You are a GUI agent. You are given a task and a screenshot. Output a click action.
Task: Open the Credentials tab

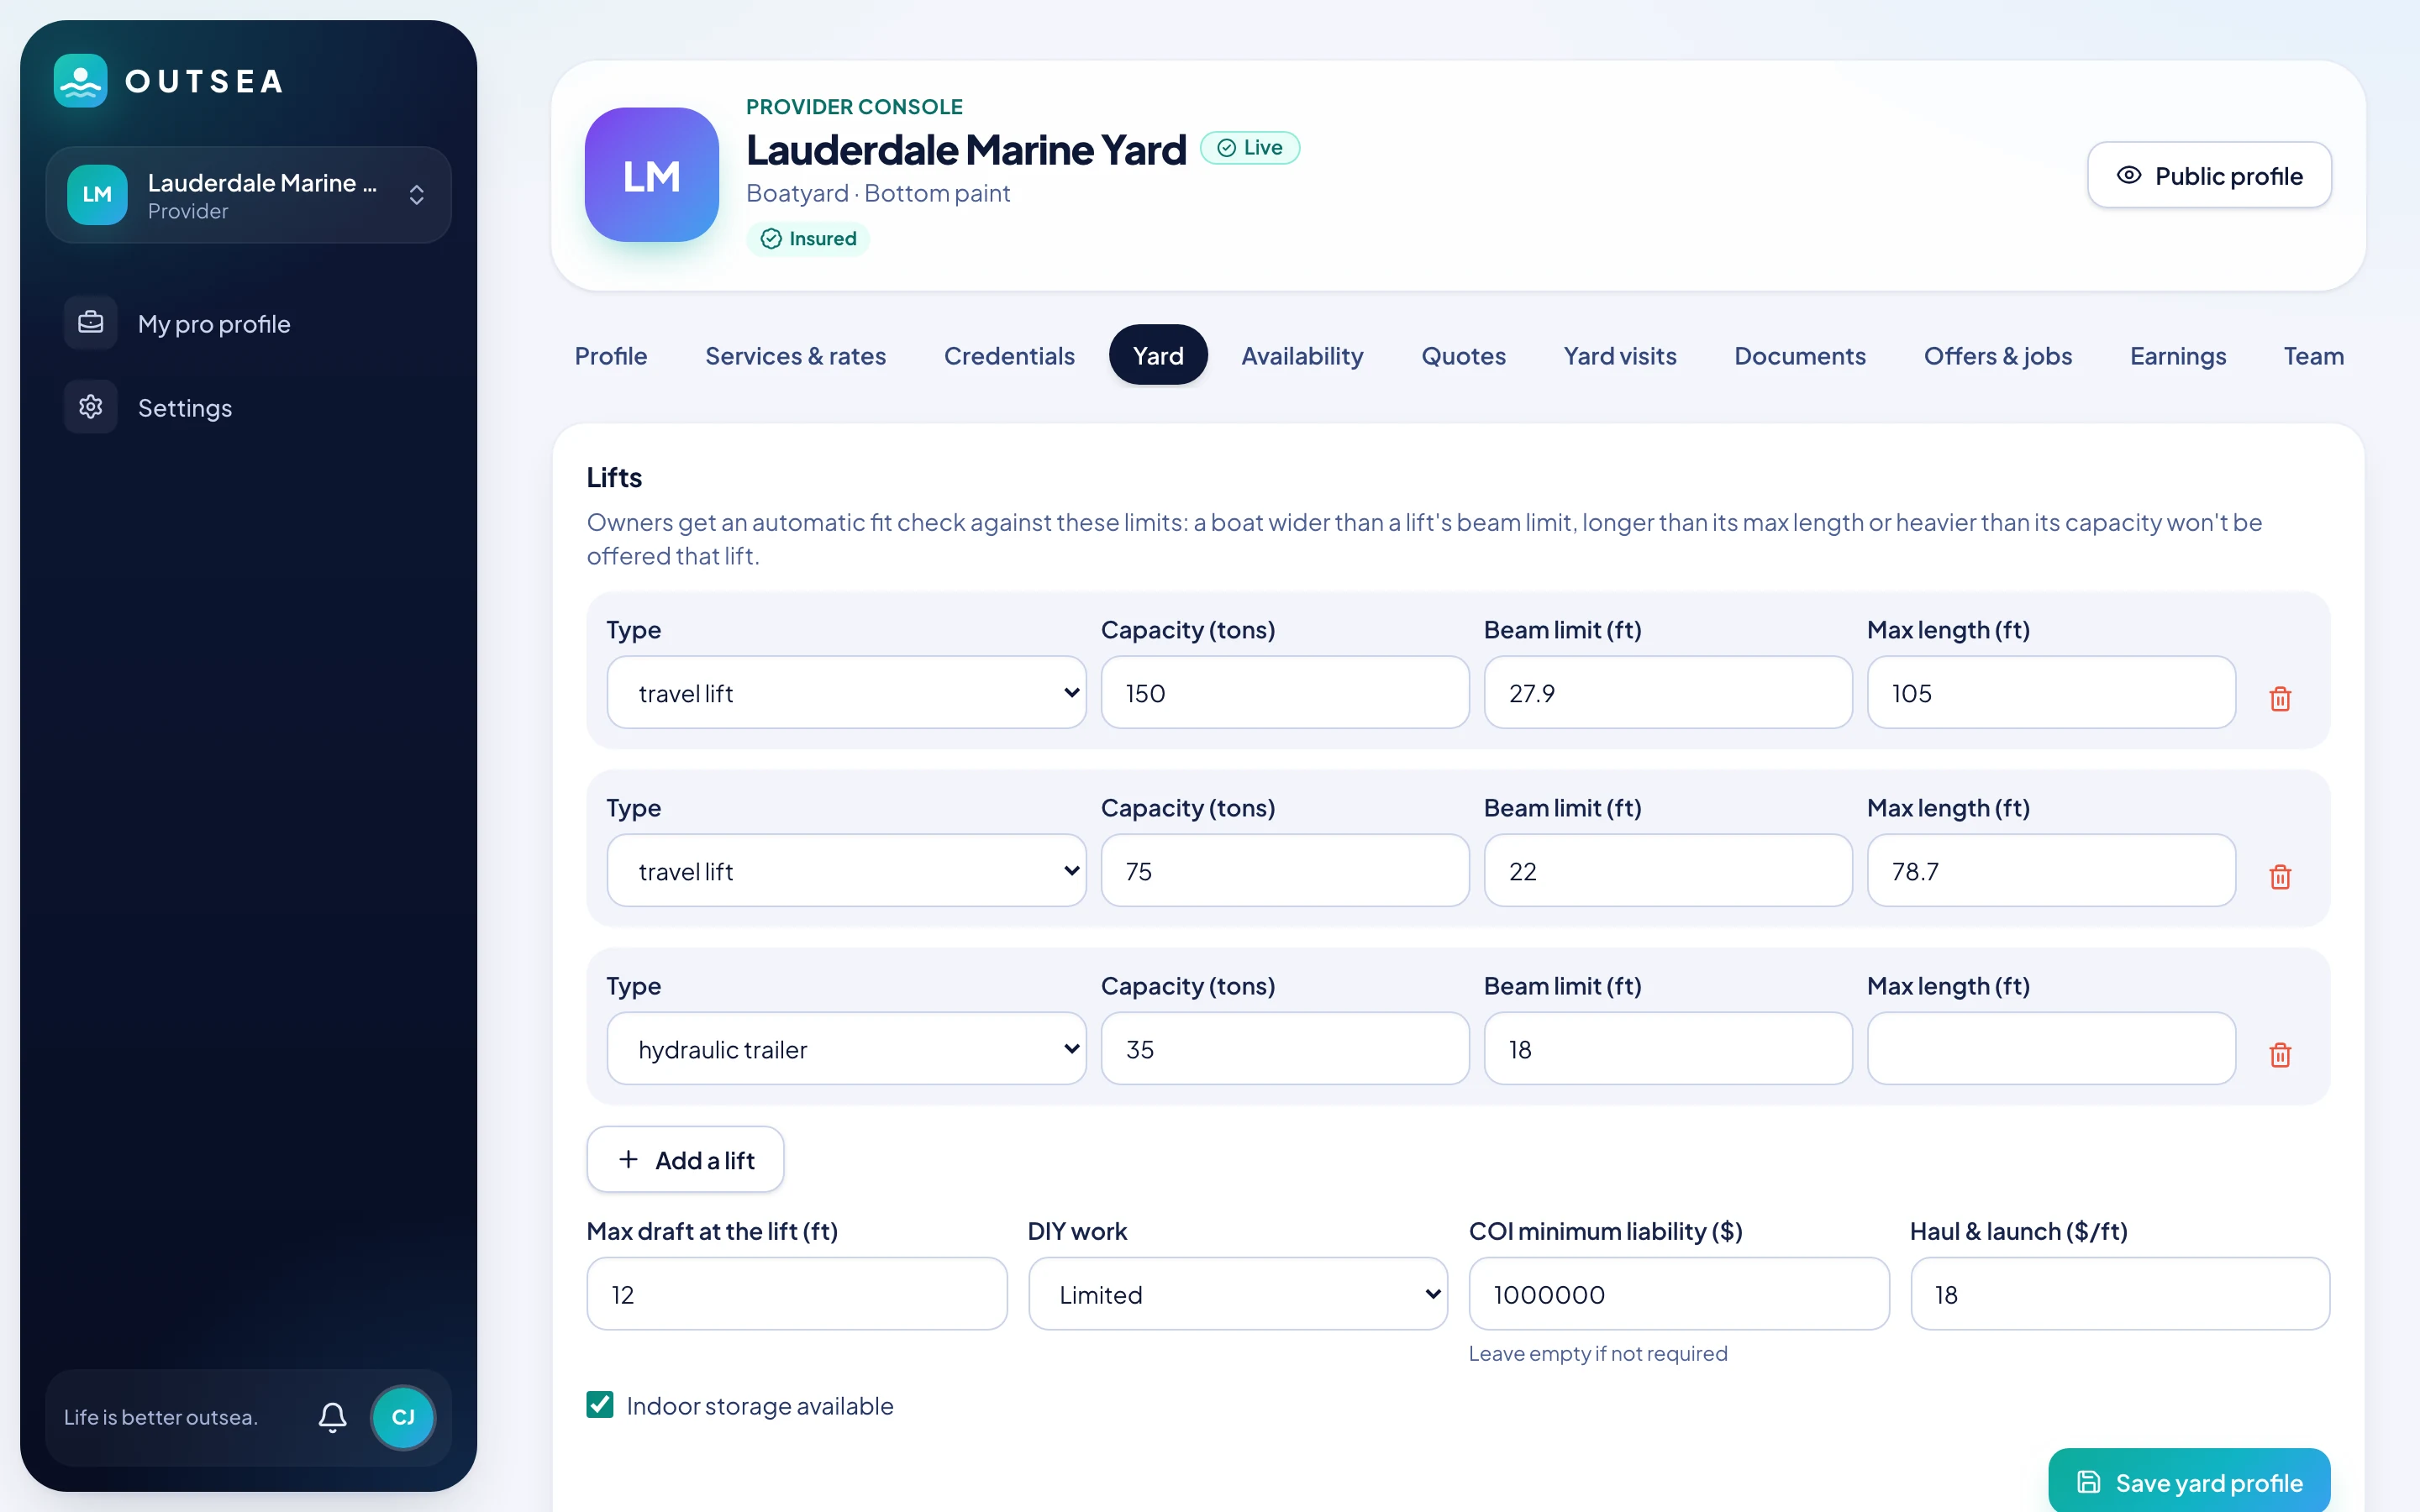(x=1009, y=356)
